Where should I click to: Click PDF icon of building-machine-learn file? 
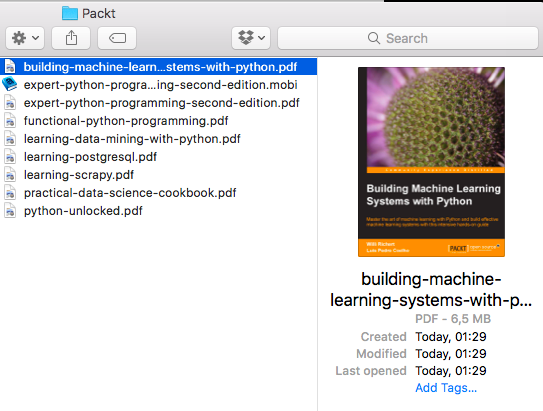click(x=10, y=67)
